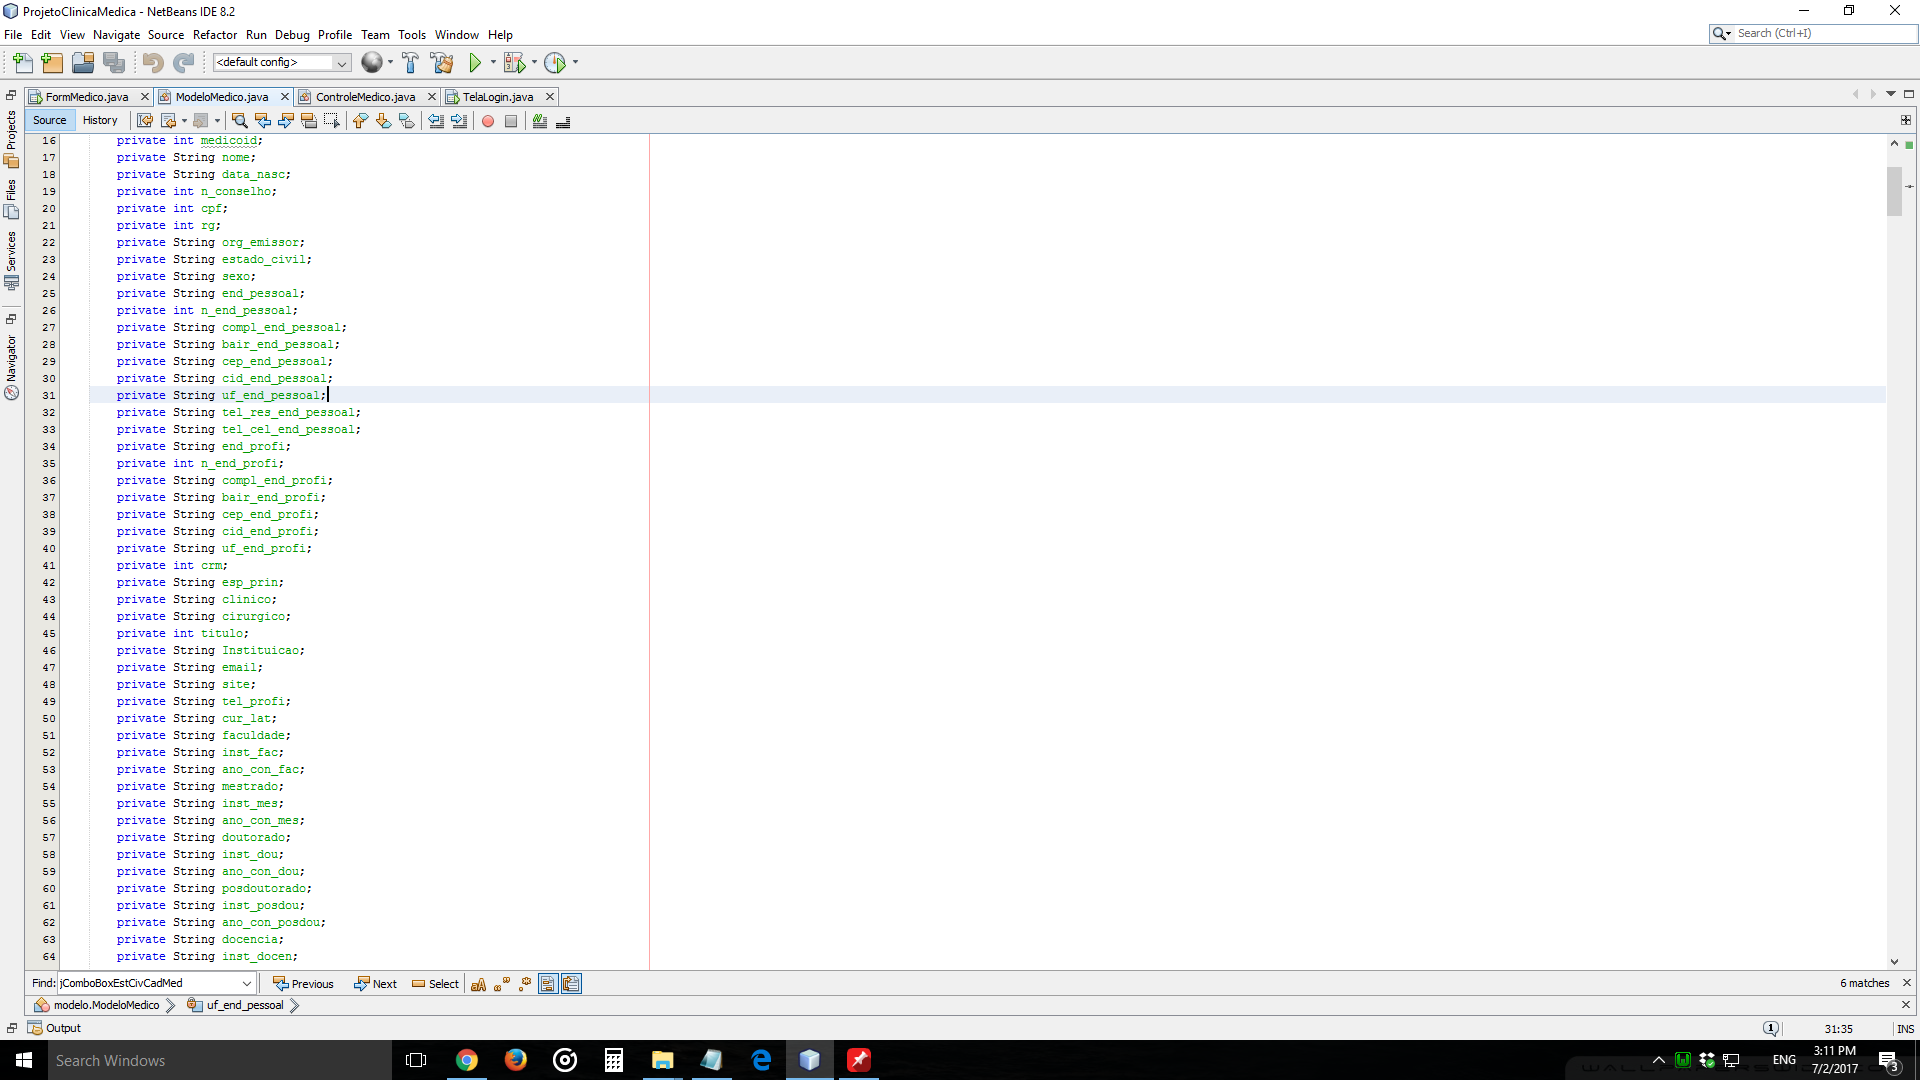1920x1080 pixels.
Task: Switch to ControleMedico.java tab
Action: [365, 97]
